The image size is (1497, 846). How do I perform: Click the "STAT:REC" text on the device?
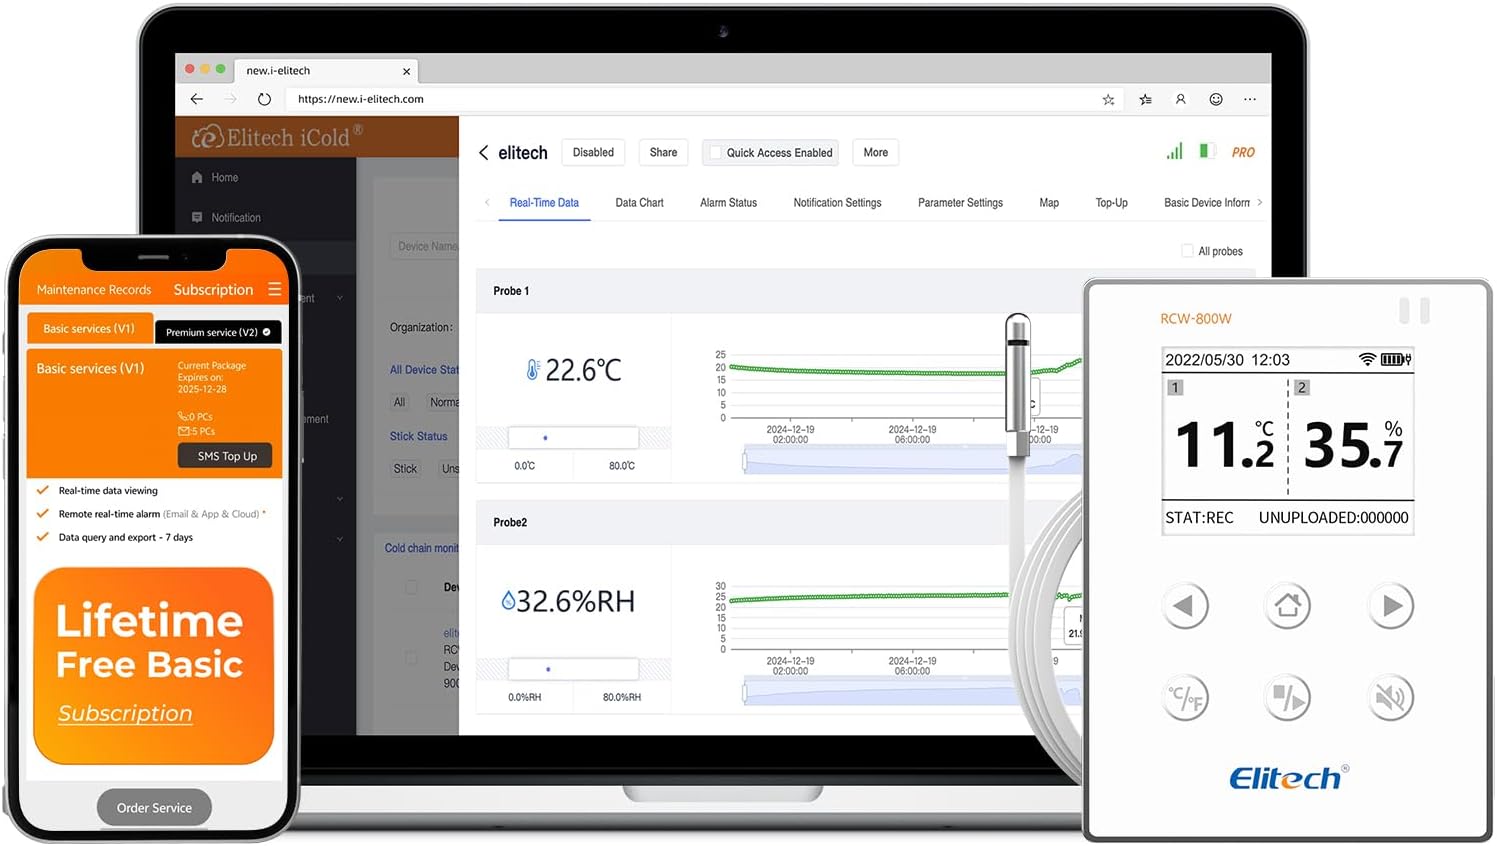[1199, 518]
